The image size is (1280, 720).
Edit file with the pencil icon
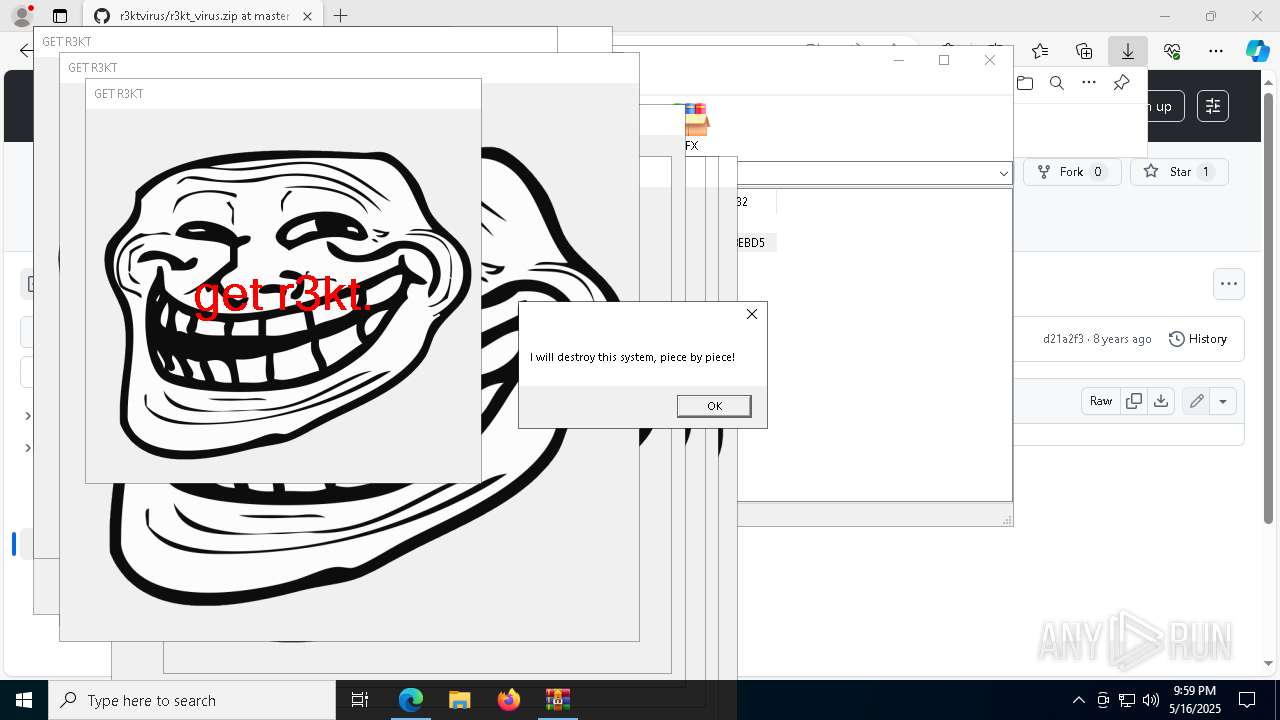pyautogui.click(x=1196, y=401)
